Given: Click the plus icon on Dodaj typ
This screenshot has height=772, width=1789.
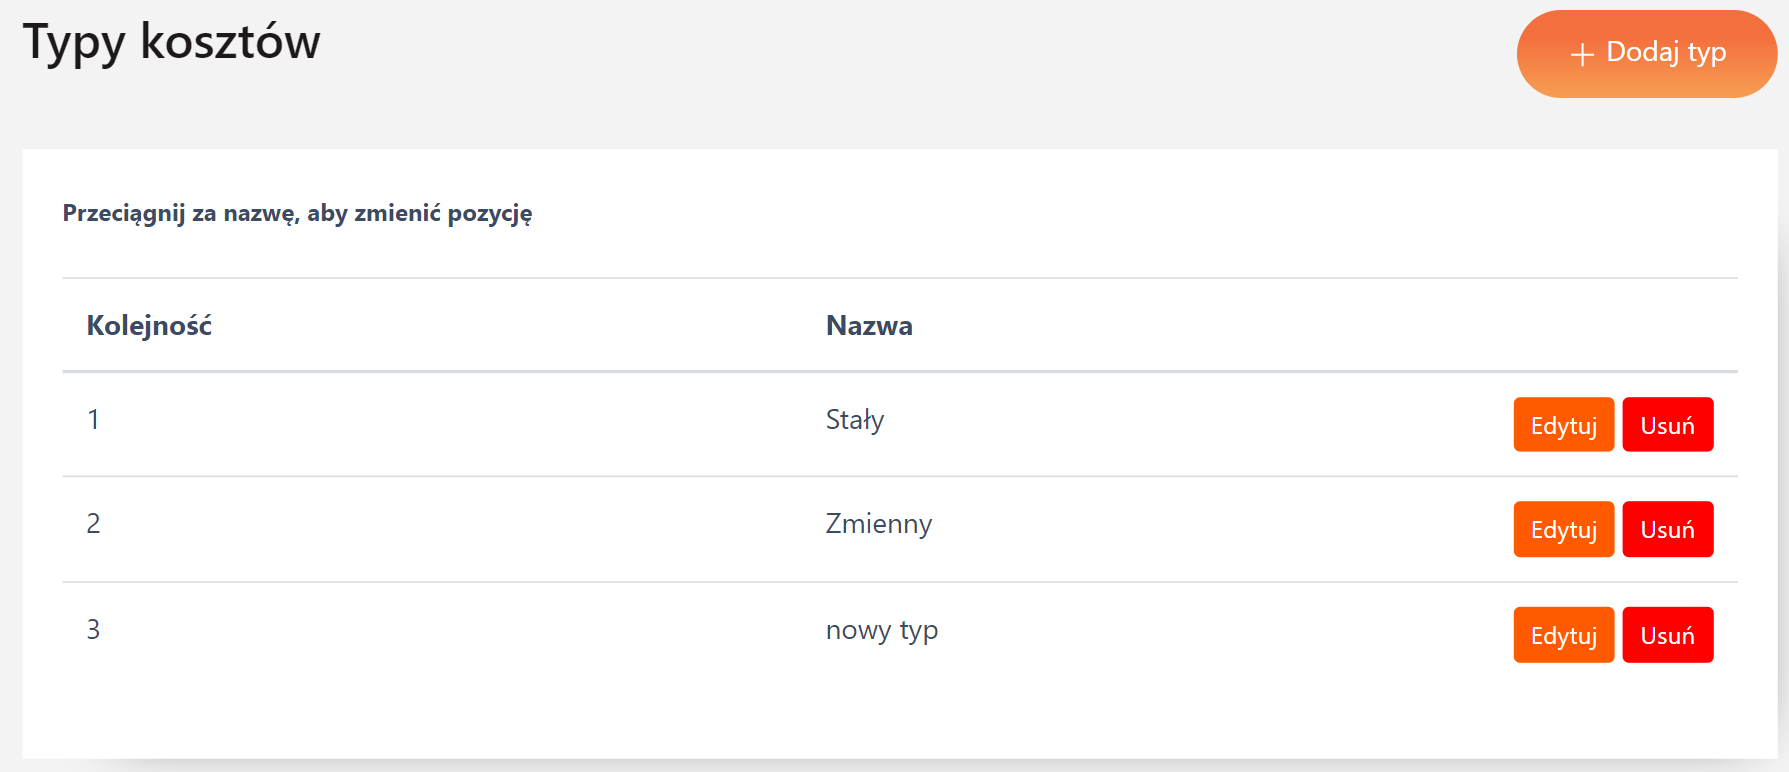Looking at the screenshot, I should (x=1582, y=54).
